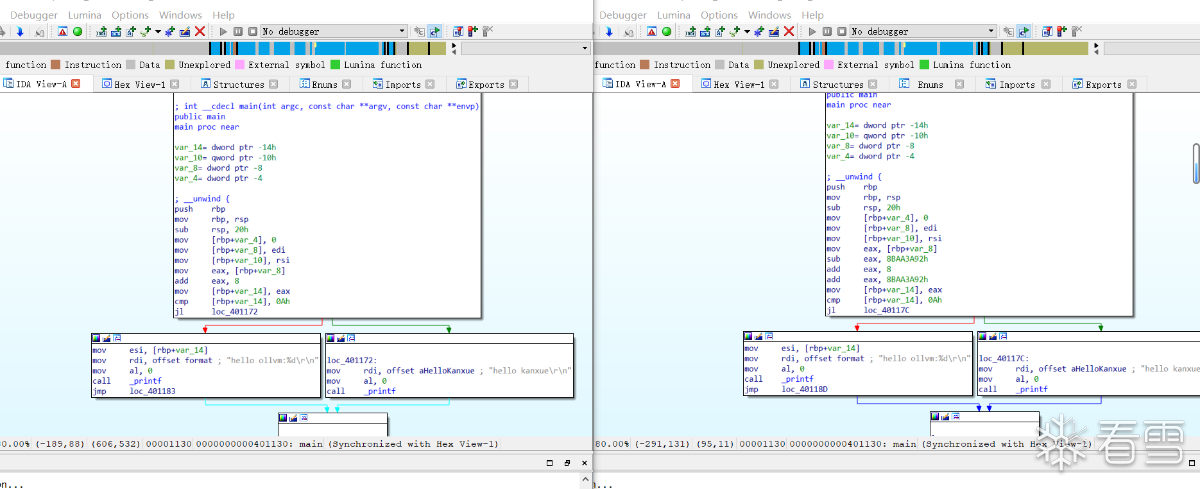The width and height of the screenshot is (1200, 489).
Task: Click Unexplored color swatch in left legend
Action: [170, 65]
